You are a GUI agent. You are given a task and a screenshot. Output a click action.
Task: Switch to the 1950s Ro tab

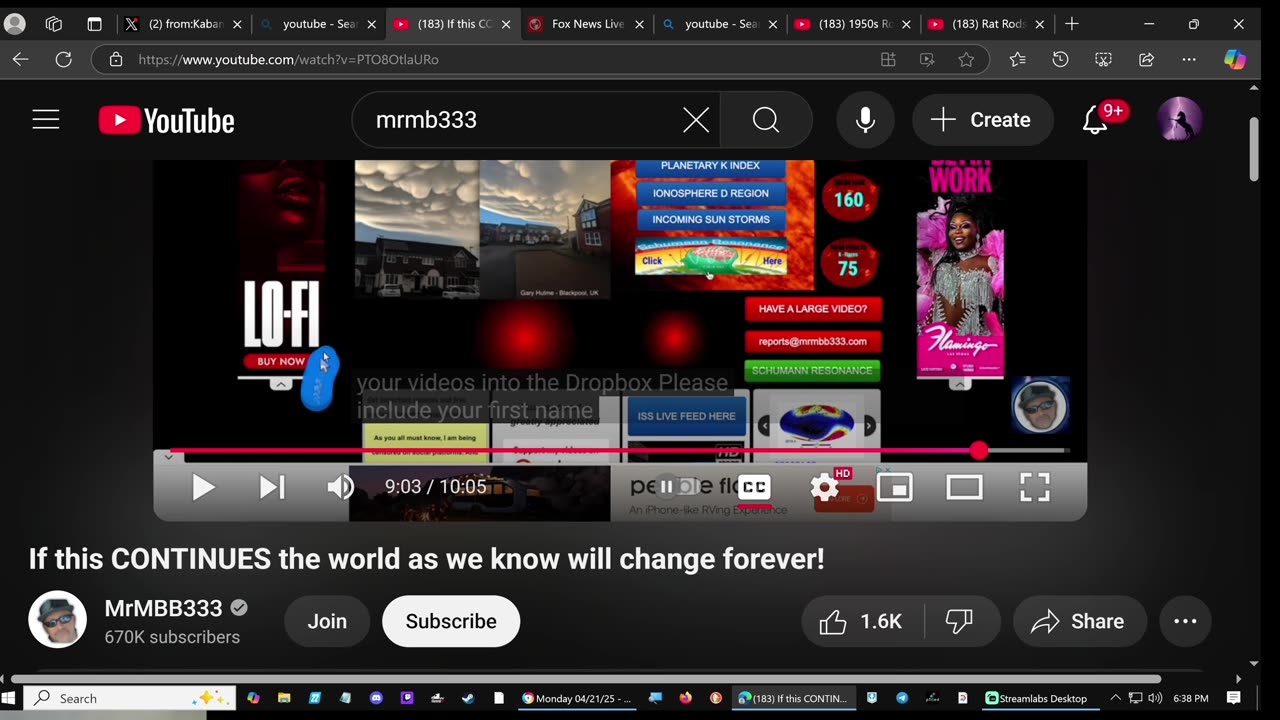pyautogui.click(x=854, y=24)
